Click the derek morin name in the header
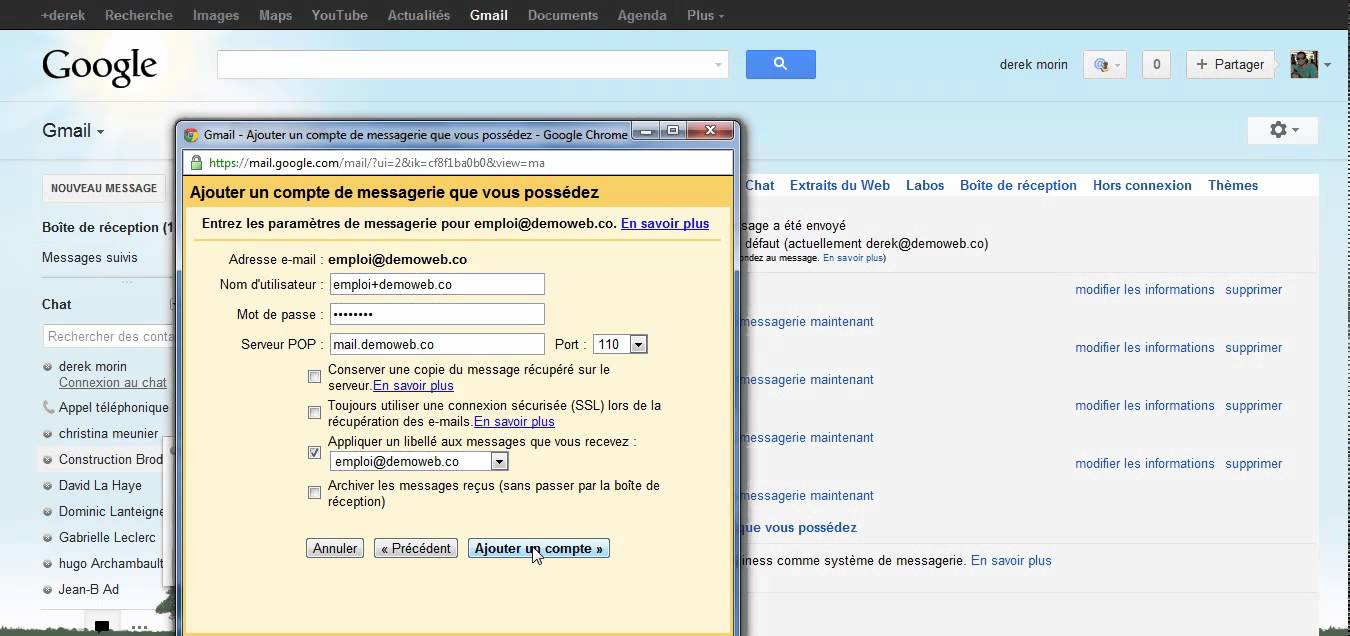The width and height of the screenshot is (1350, 636). click(1034, 65)
